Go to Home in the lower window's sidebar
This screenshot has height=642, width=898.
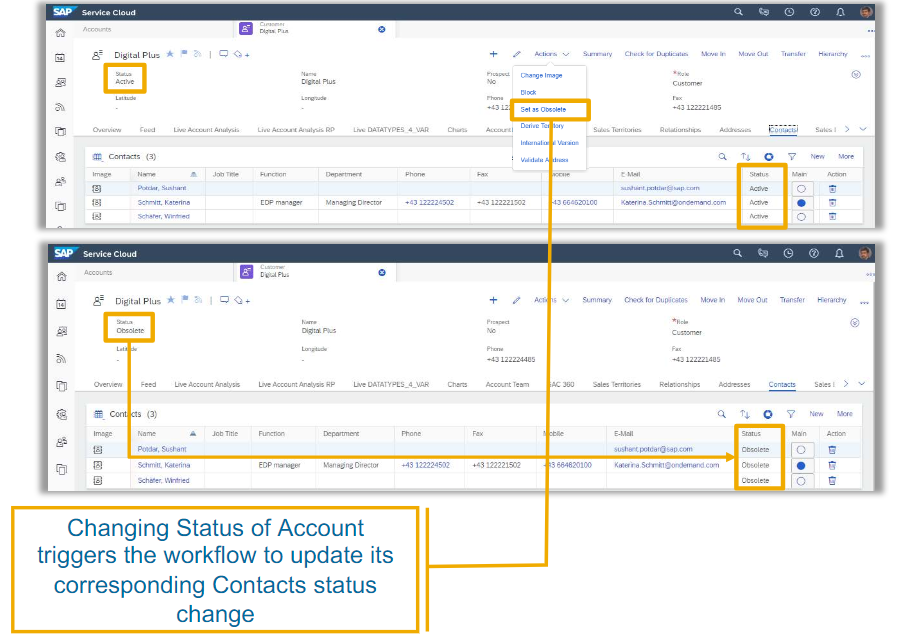(61, 277)
